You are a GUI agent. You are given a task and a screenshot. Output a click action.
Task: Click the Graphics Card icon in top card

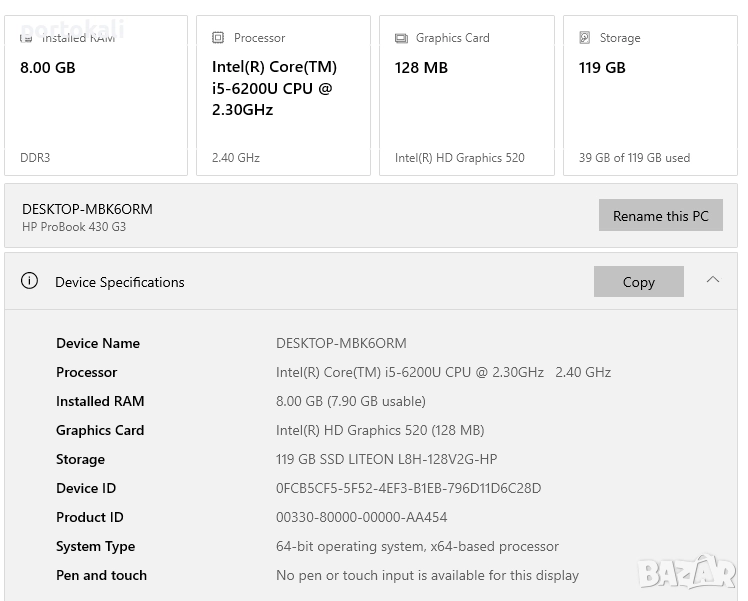(x=401, y=38)
